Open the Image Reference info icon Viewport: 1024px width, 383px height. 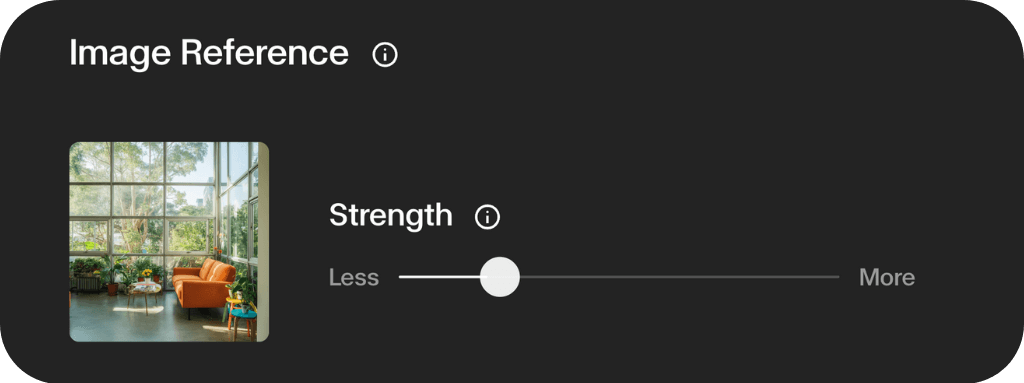click(x=385, y=55)
